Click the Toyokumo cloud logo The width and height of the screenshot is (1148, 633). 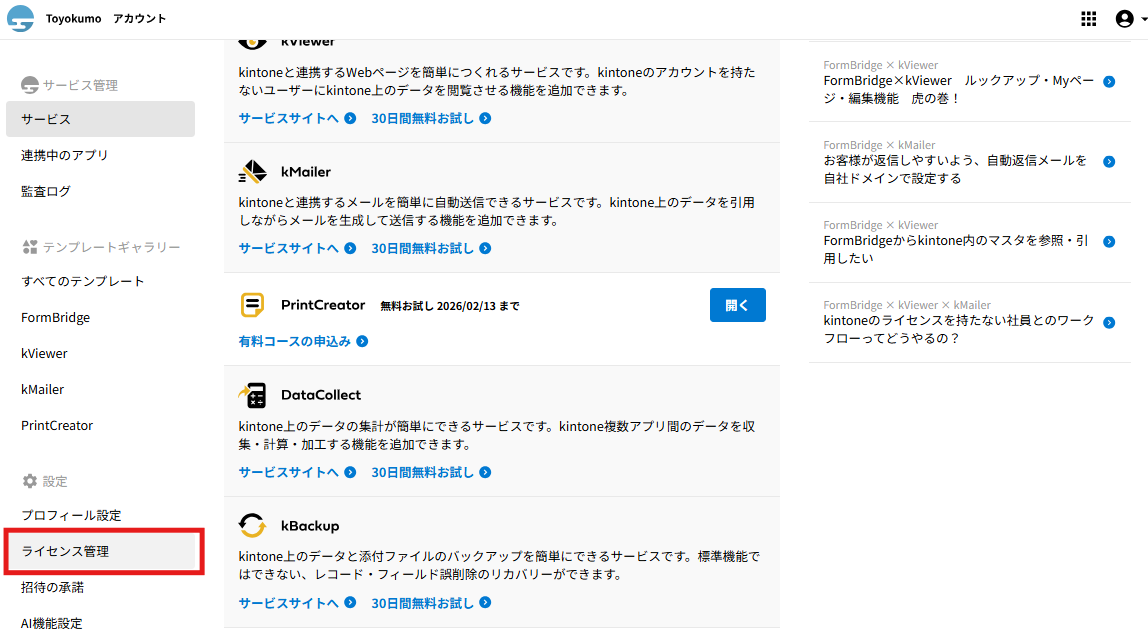(21, 19)
